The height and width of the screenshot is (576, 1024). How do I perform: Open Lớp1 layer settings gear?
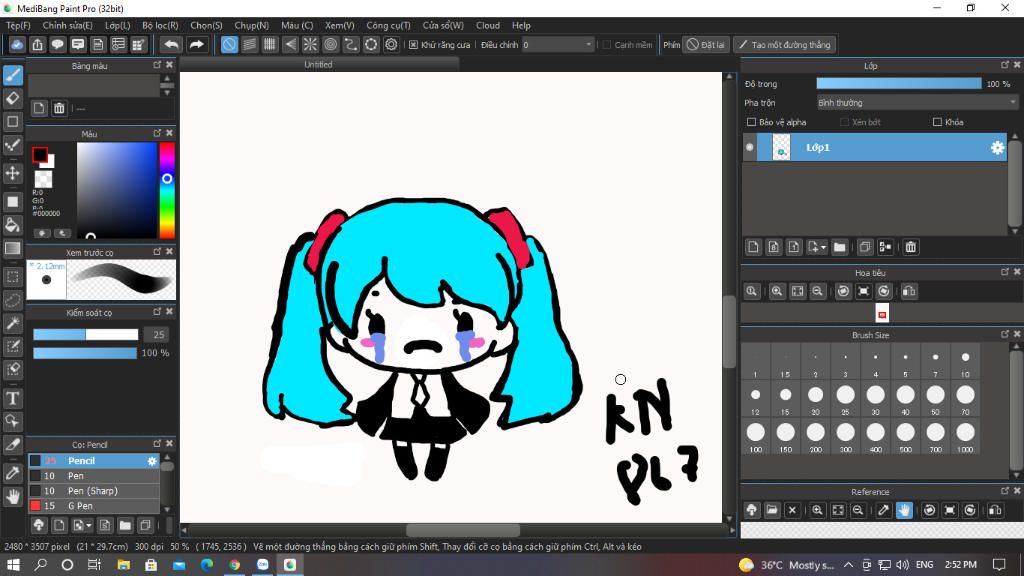(x=997, y=148)
